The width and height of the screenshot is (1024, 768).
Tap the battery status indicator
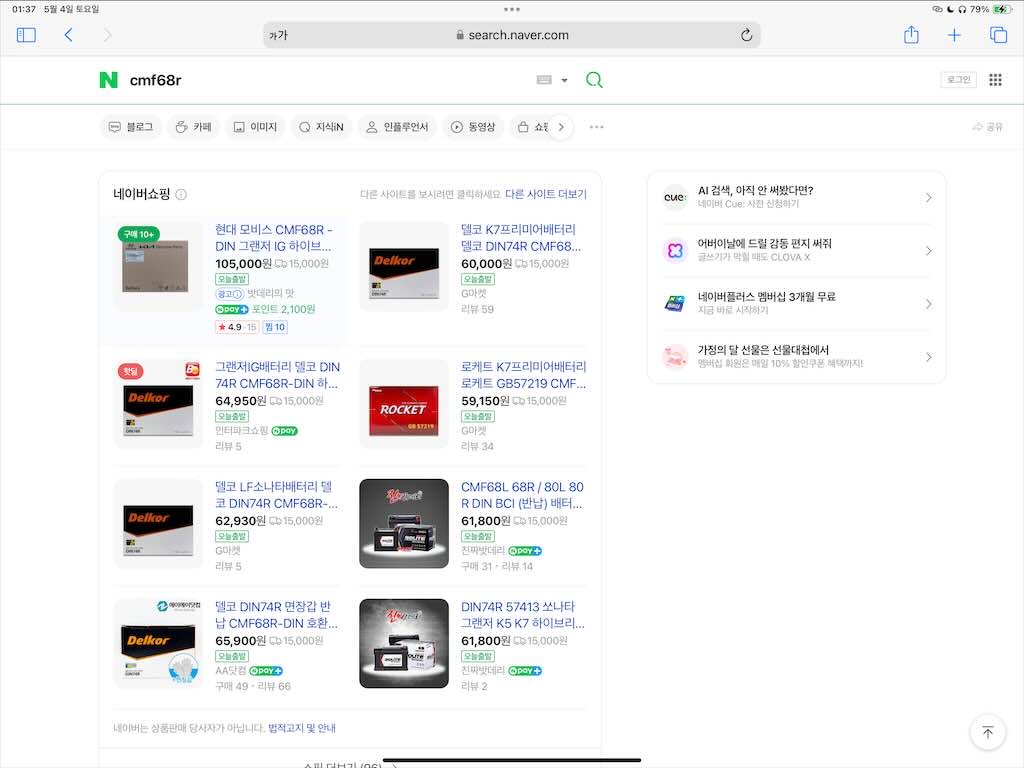pos(1001,9)
